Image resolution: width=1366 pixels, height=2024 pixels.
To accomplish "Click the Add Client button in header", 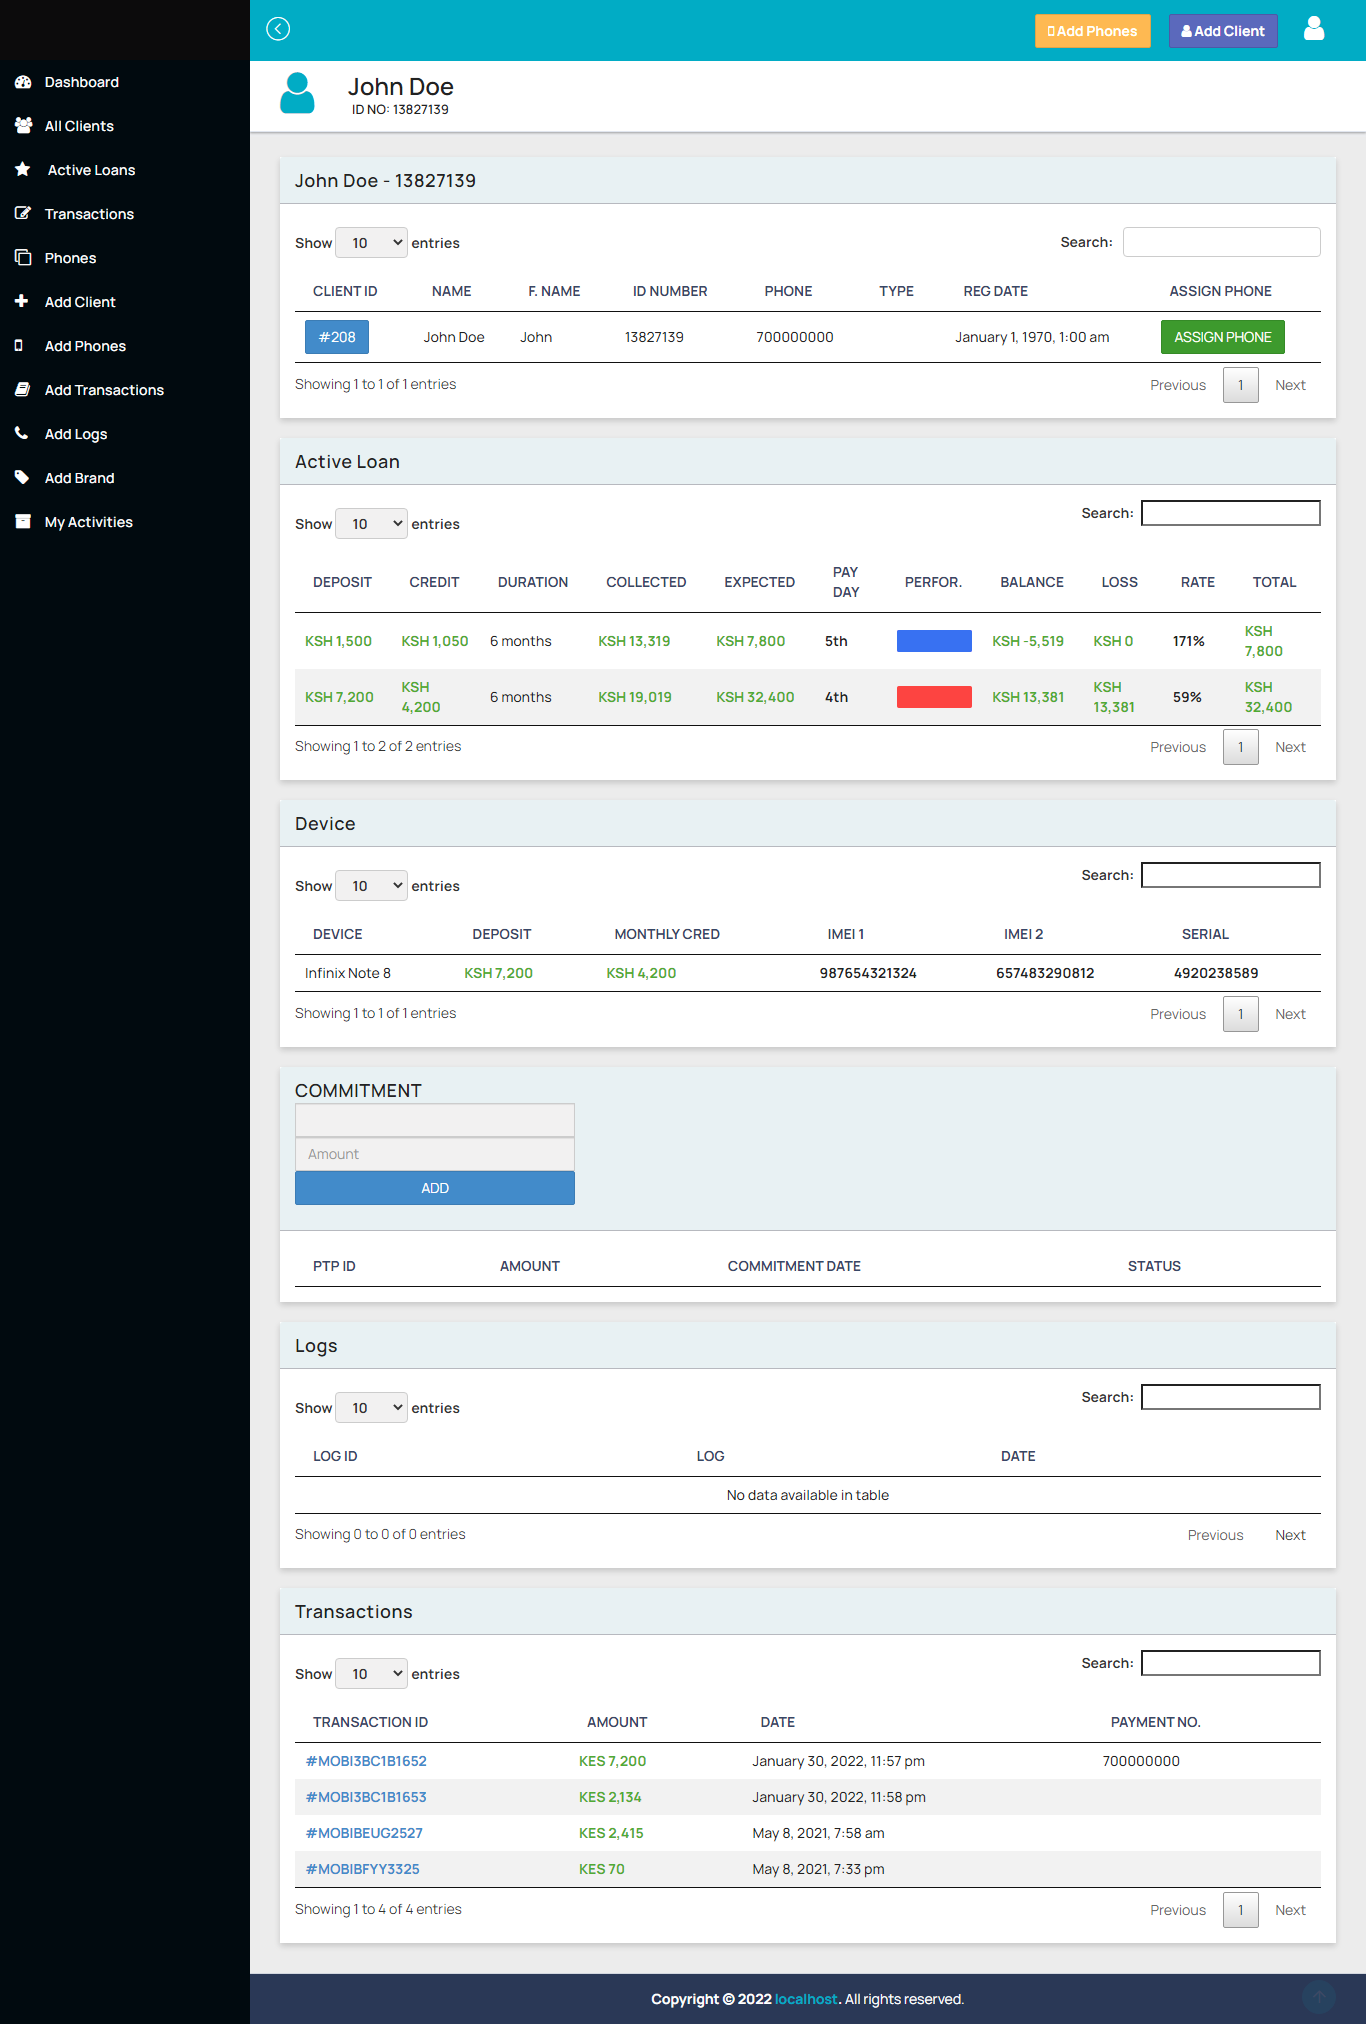I will (x=1222, y=31).
